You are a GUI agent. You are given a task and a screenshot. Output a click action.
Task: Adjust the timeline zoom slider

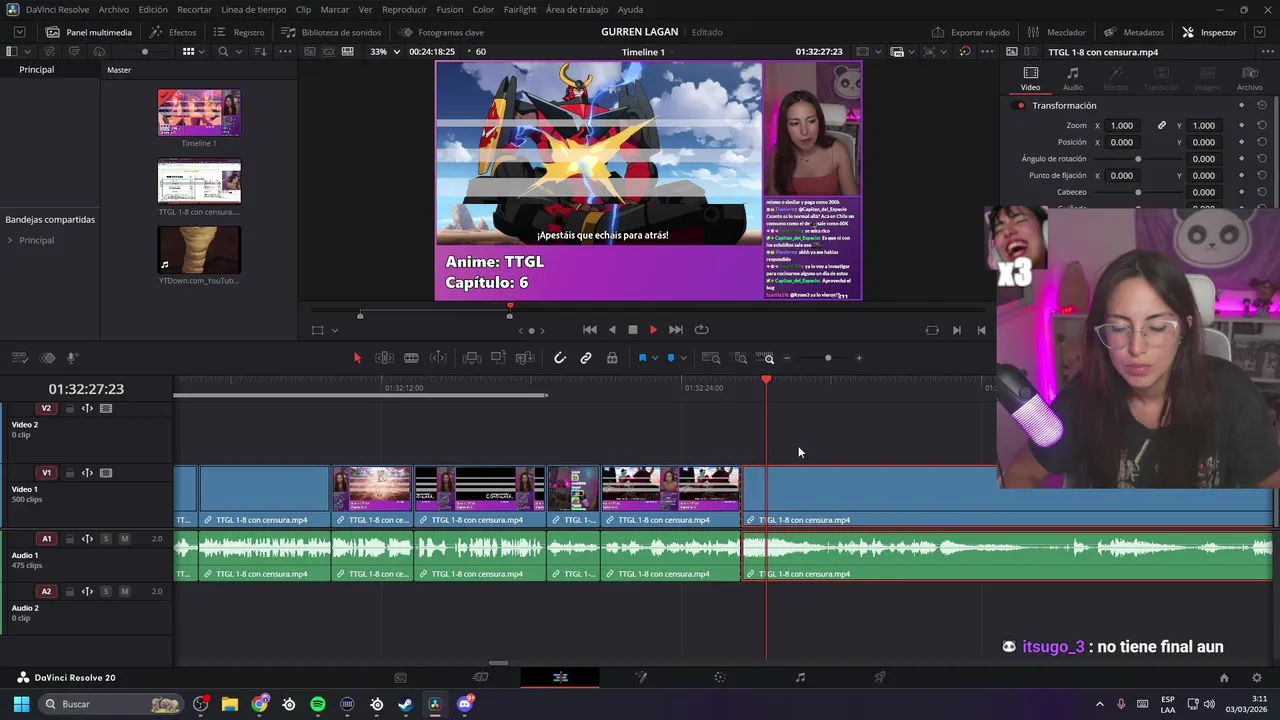pyautogui.click(x=828, y=358)
